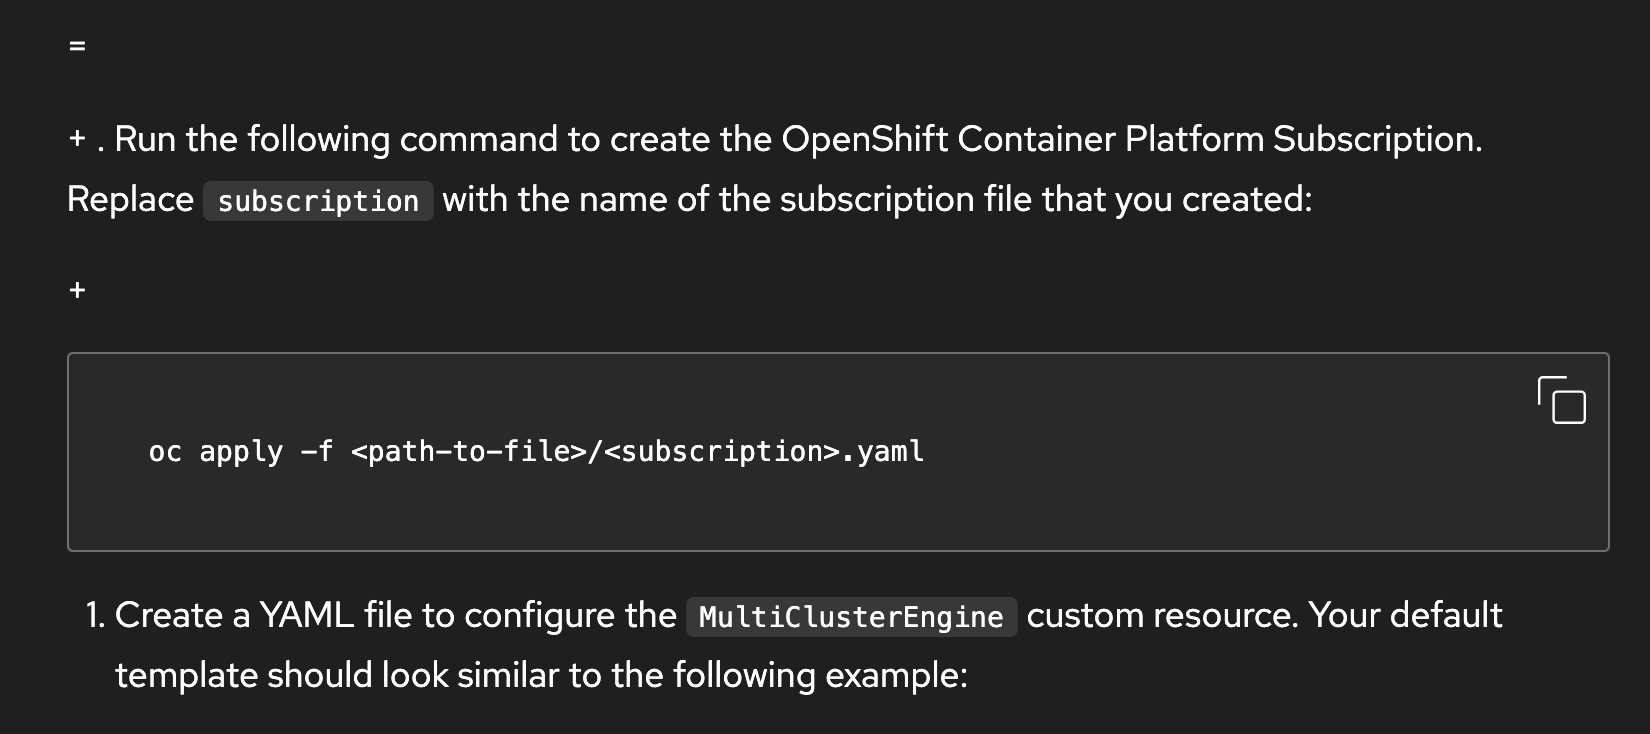Screen dimensions: 1650x734
Task: Copy the oc apply command to clipboard
Action: coord(1561,400)
